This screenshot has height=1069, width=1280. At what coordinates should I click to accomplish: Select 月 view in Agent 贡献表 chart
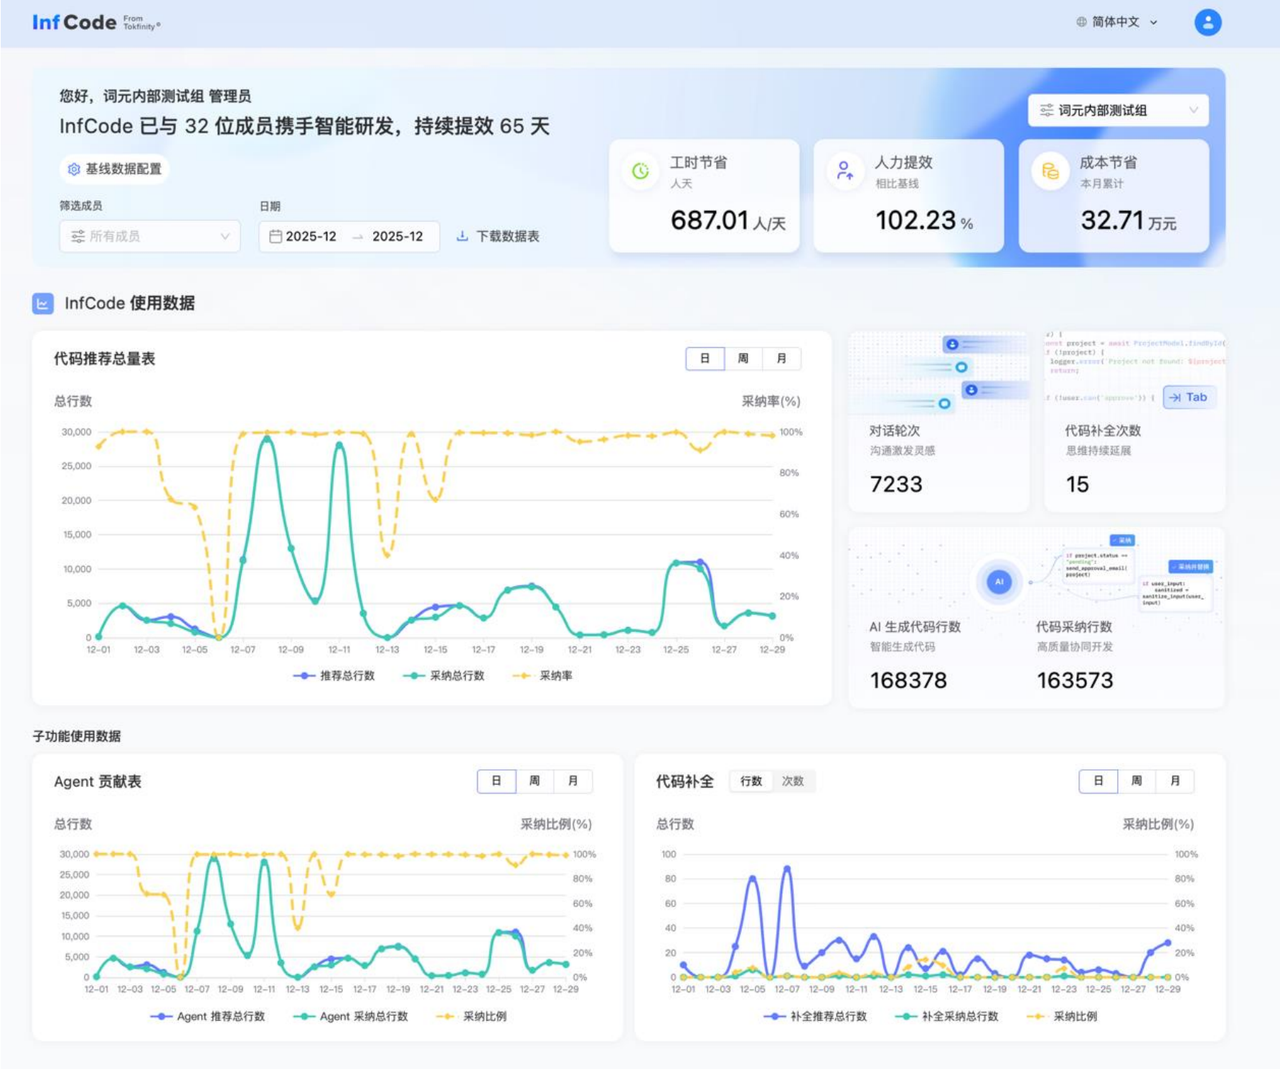pos(572,781)
